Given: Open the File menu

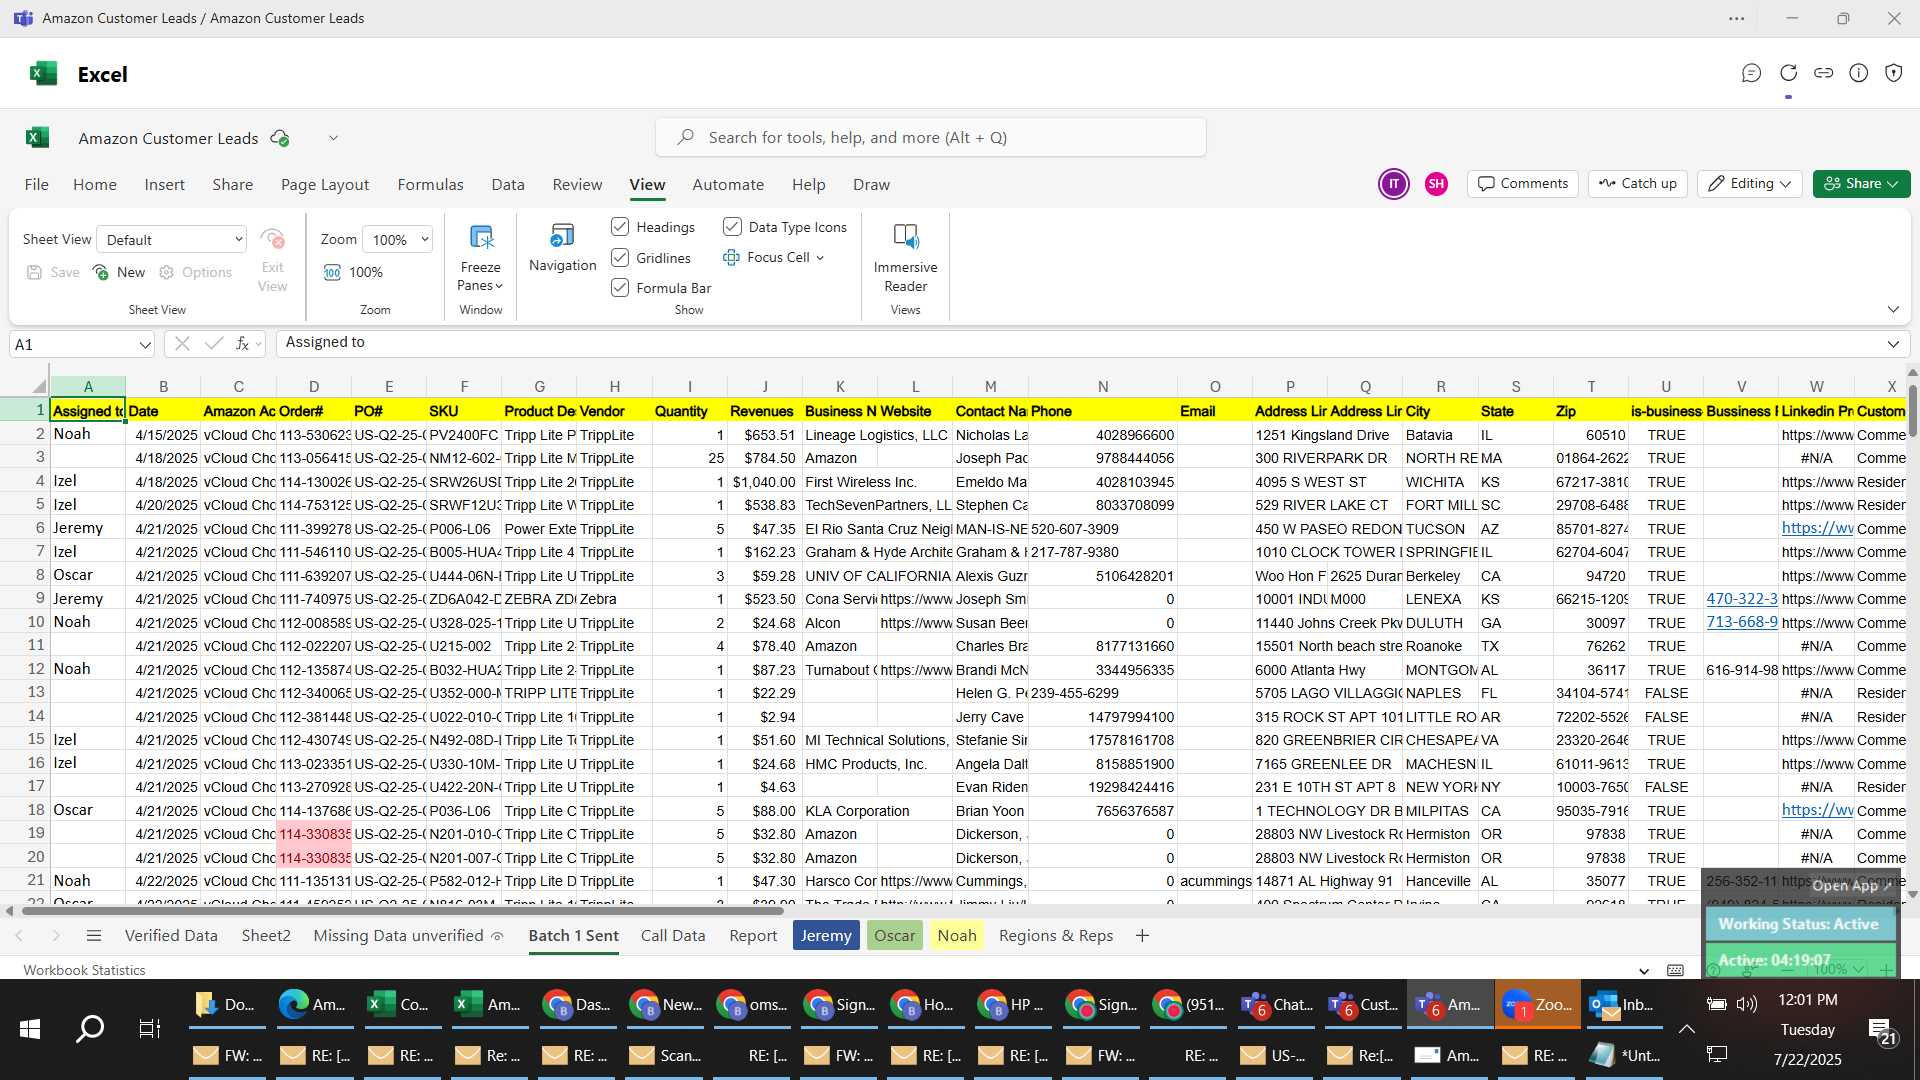Looking at the screenshot, I should [x=36, y=185].
